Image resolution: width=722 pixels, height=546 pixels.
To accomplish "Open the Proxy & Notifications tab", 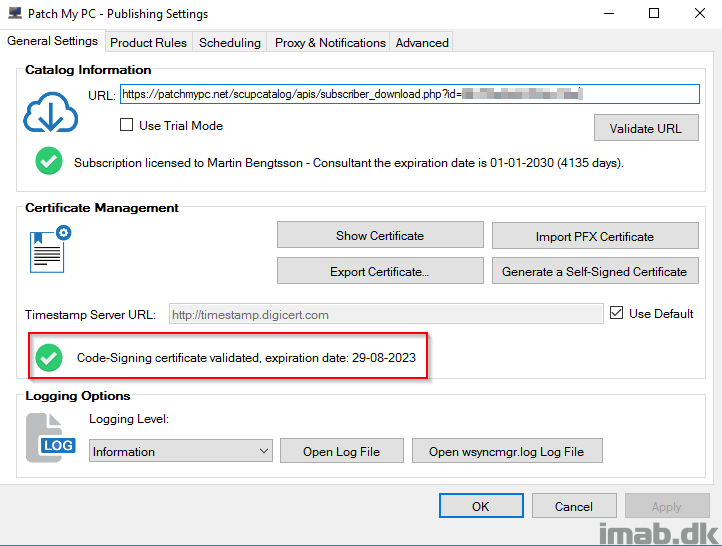I will (x=330, y=42).
